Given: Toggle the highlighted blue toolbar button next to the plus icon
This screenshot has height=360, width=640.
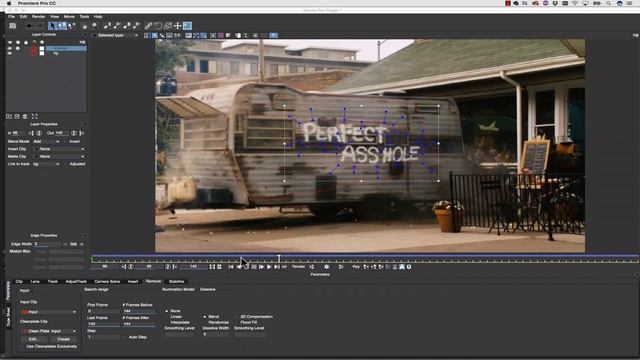Looking at the screenshot, I should point(187,26).
